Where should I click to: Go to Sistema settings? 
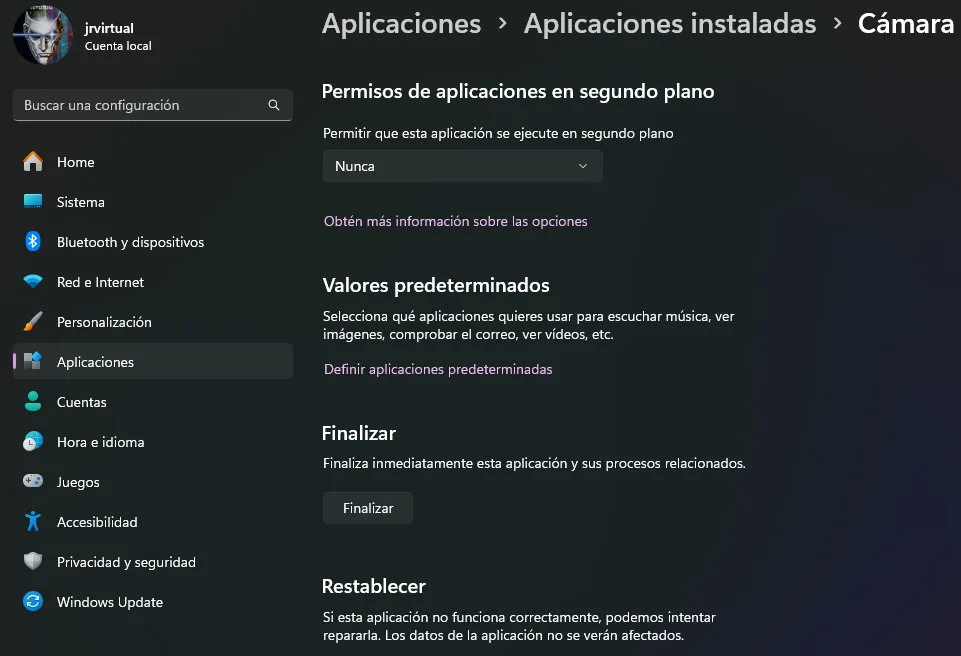(153, 202)
